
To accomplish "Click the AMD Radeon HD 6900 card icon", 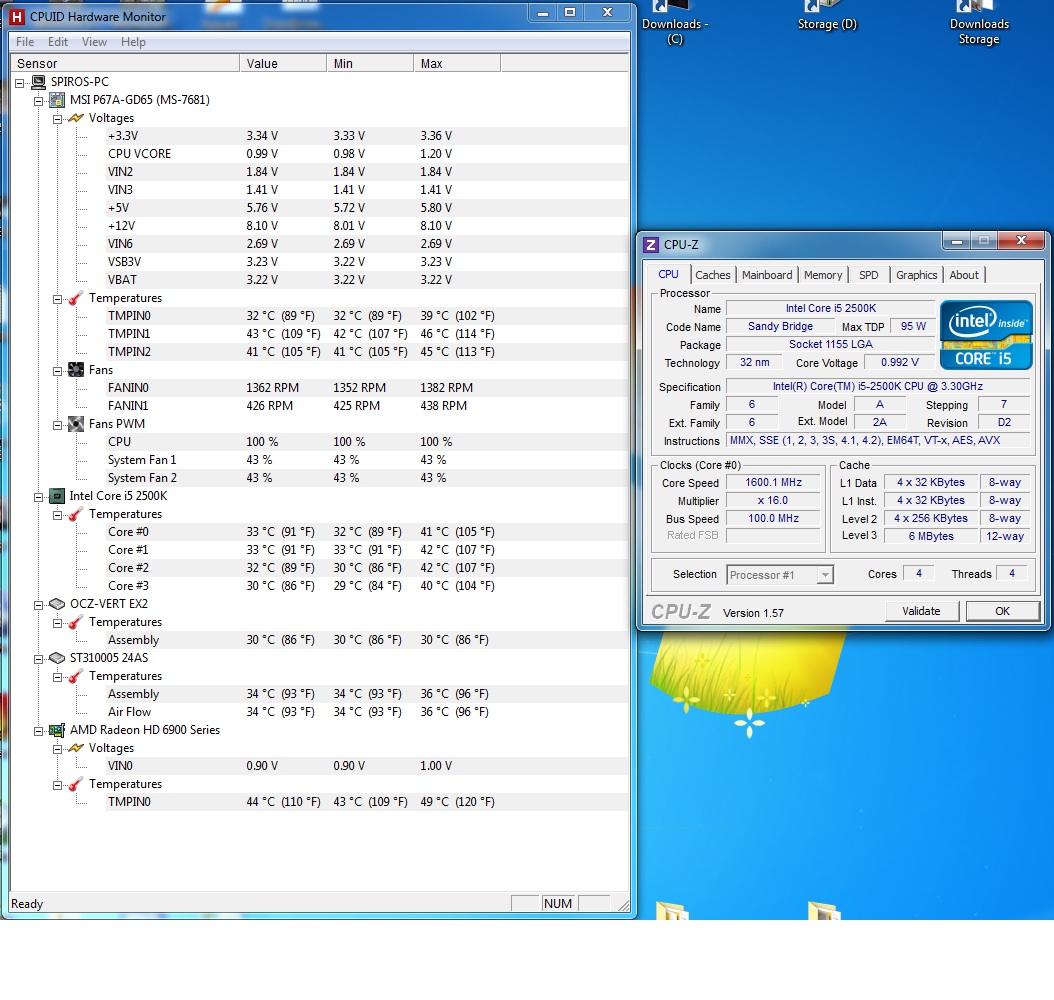I will click(x=57, y=730).
